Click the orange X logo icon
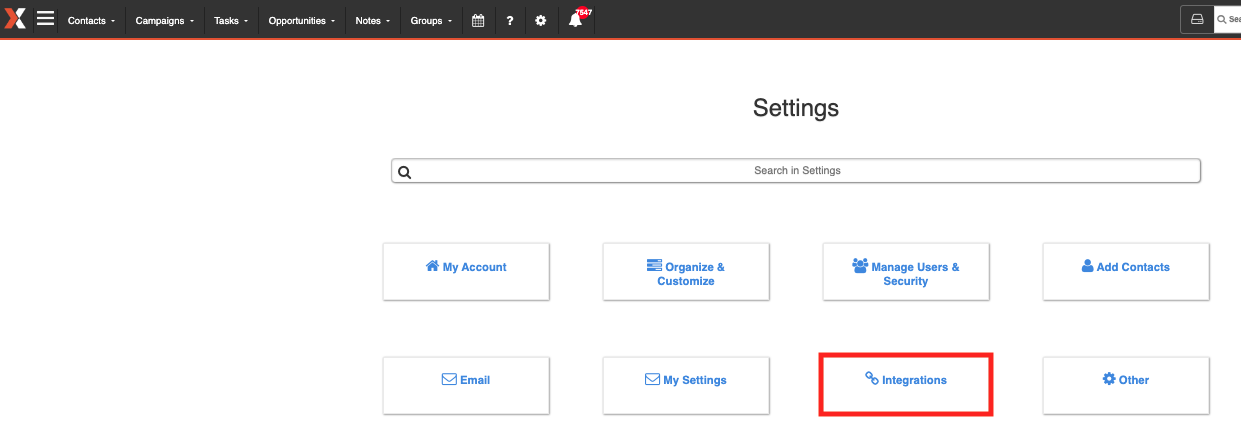Image resolution: width=1241 pixels, height=443 pixels. coord(15,19)
